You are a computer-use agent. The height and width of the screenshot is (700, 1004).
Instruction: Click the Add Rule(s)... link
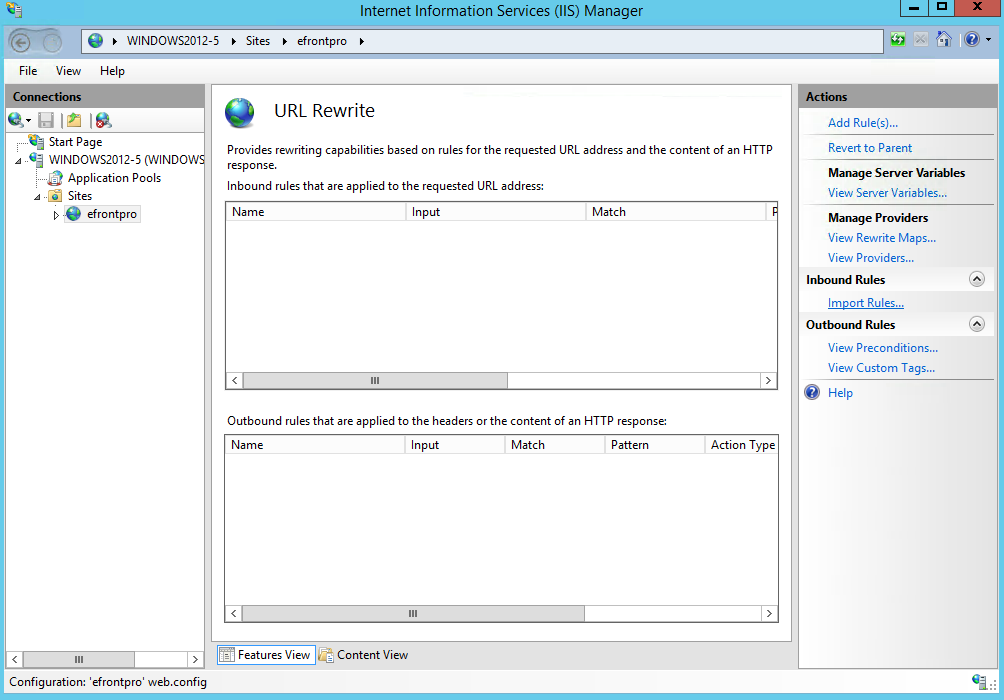862,123
